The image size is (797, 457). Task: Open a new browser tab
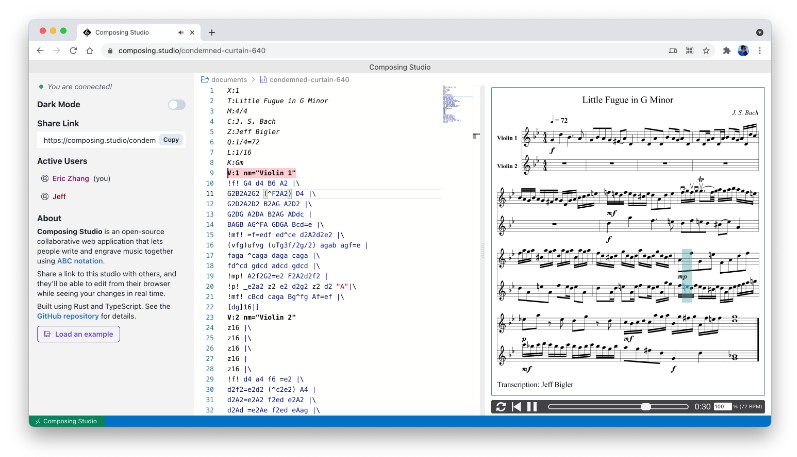pyautogui.click(x=211, y=32)
